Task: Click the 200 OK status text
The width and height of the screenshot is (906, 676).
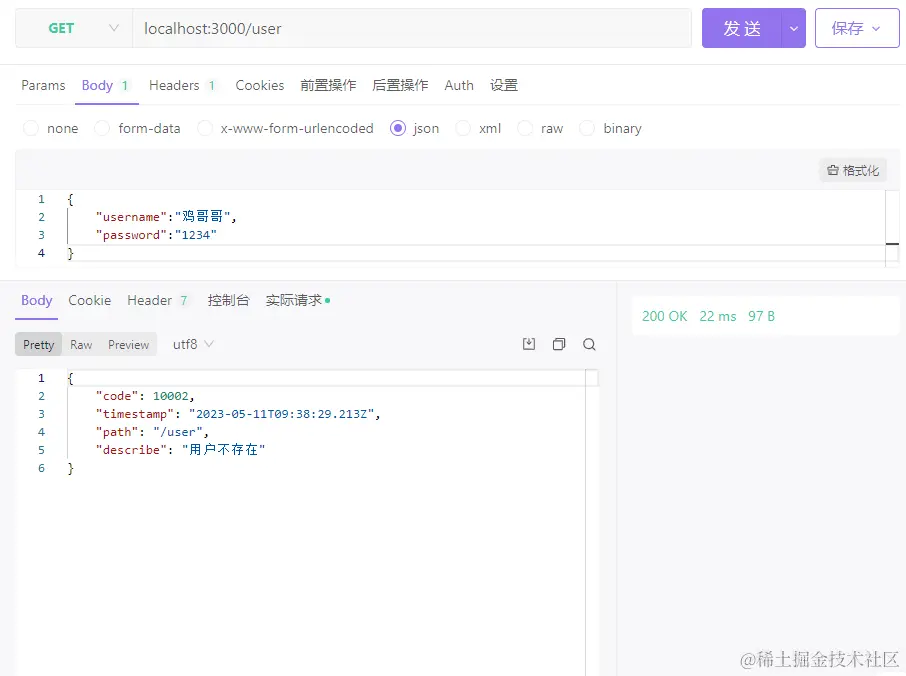Action: click(x=664, y=316)
